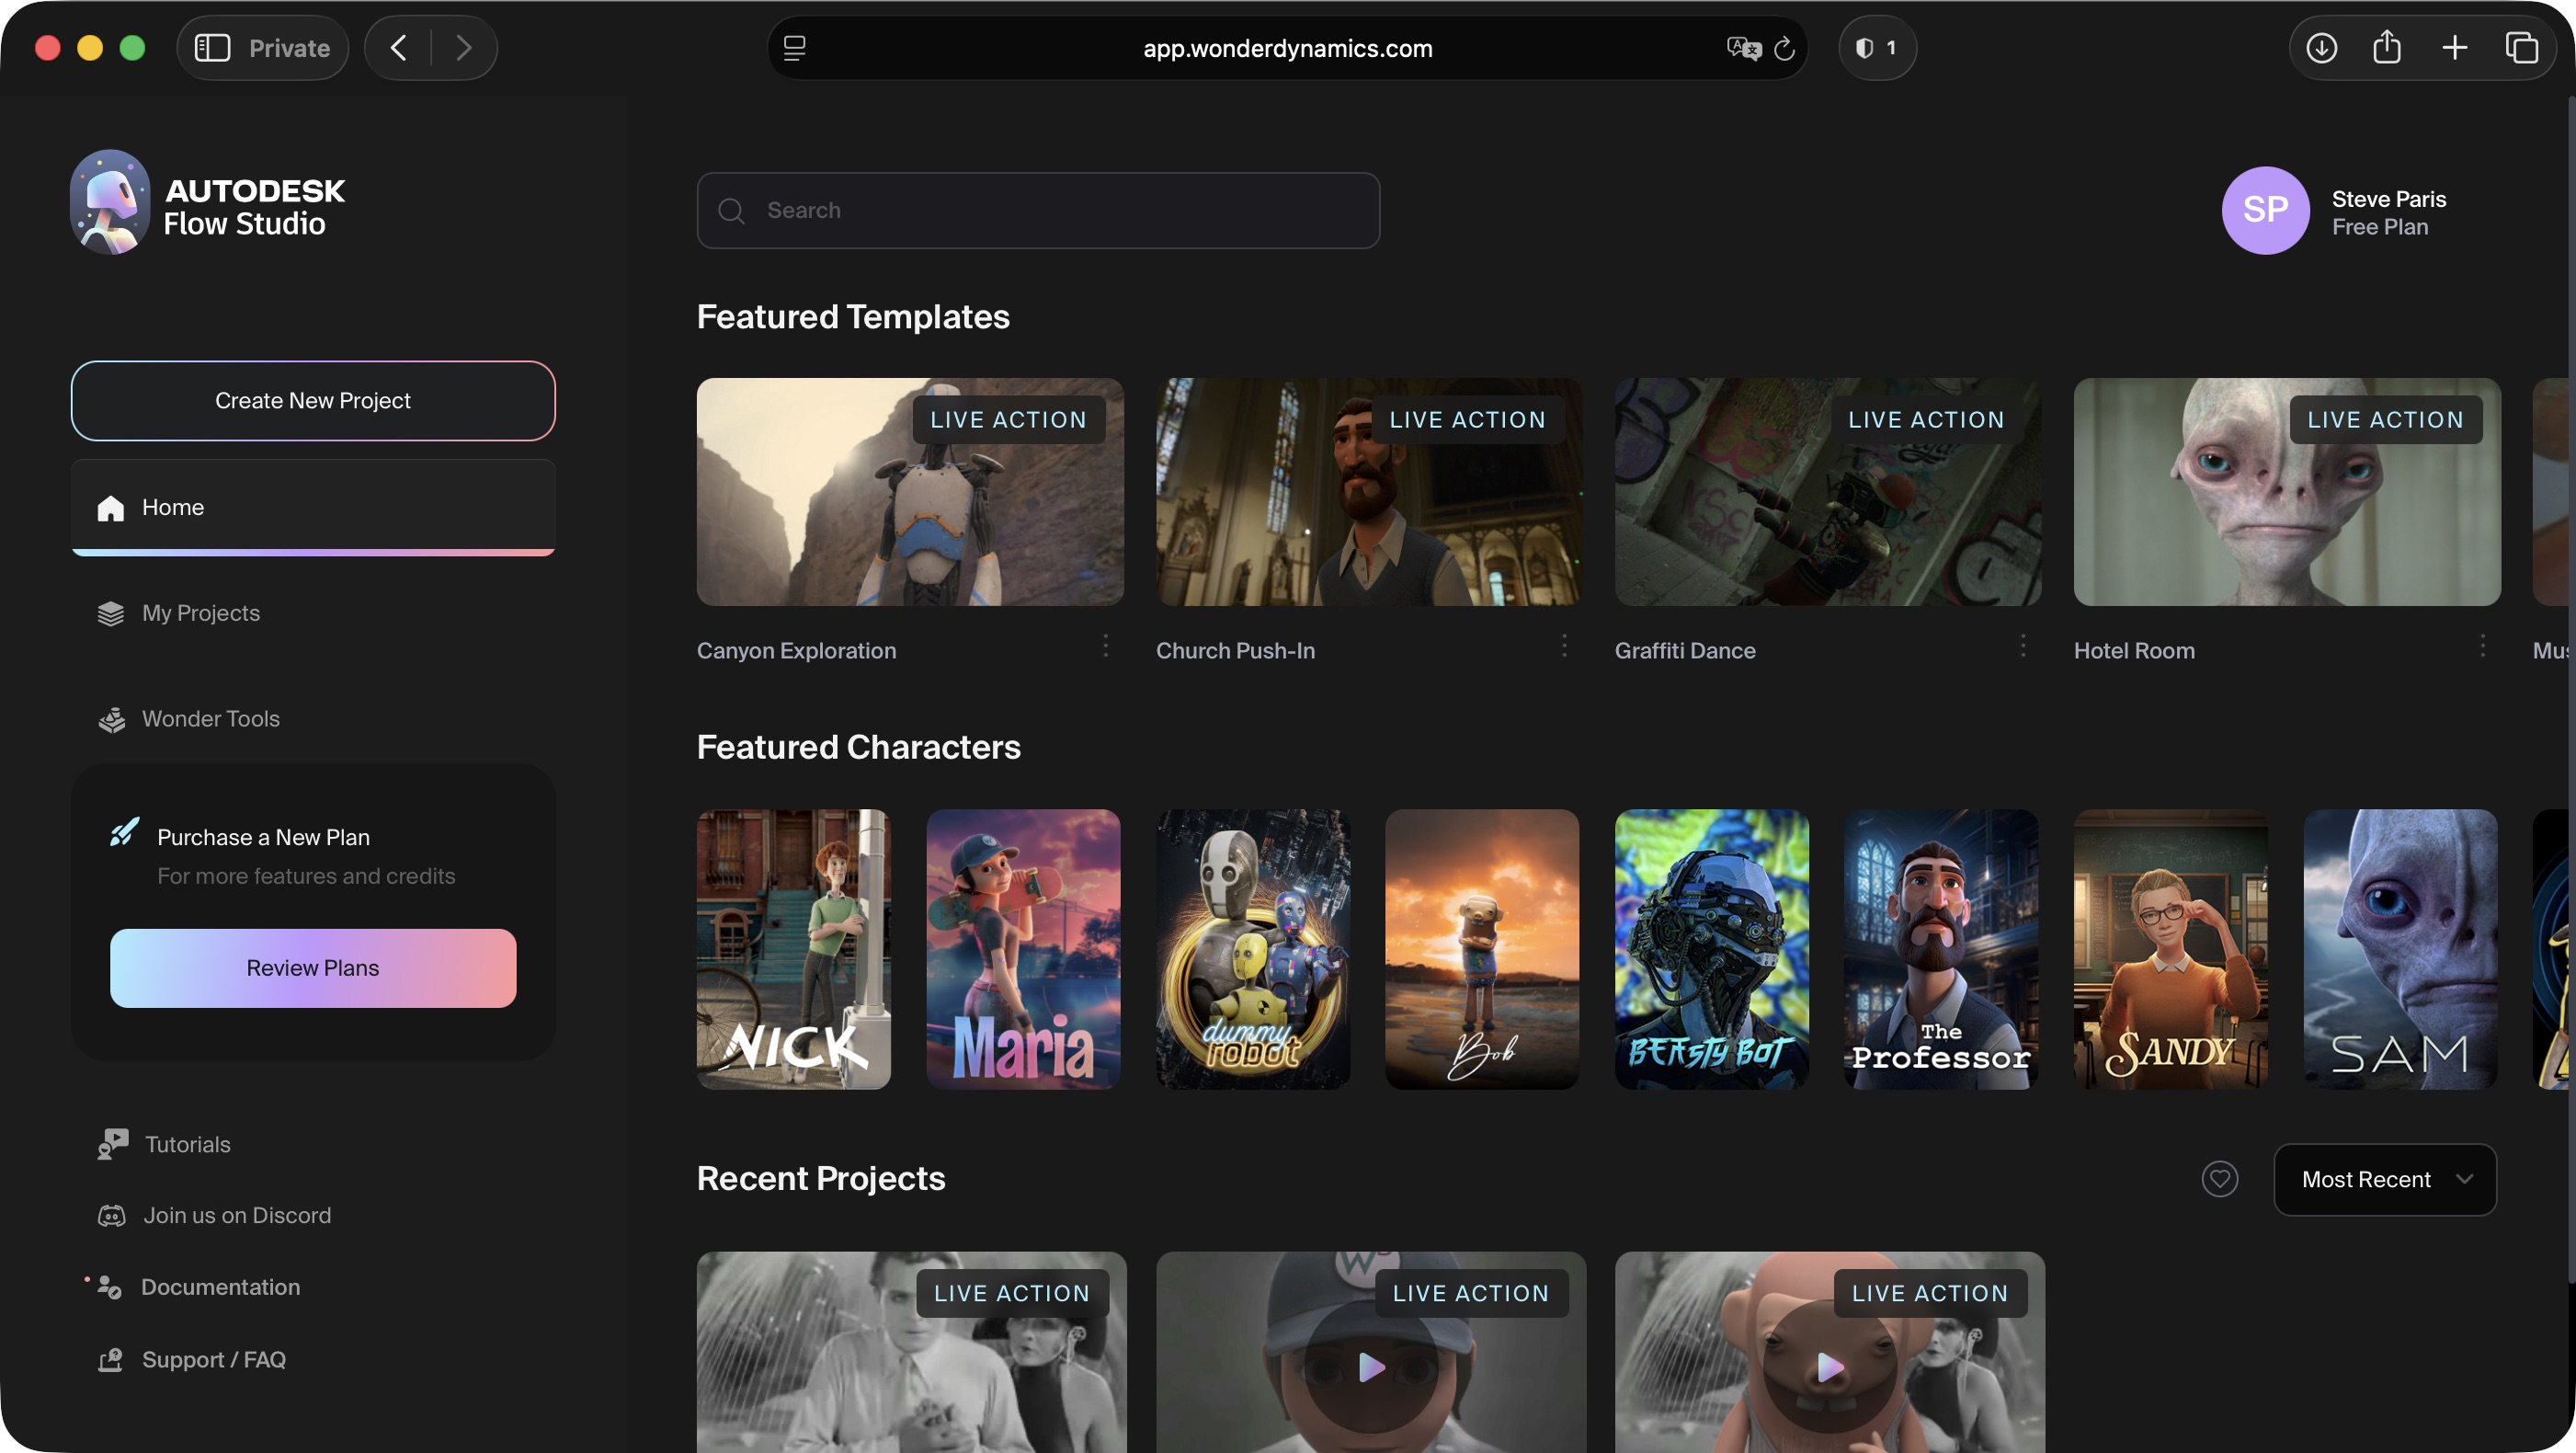Open the Join us on Discord link
2576x1453 pixels.
tap(236, 1215)
